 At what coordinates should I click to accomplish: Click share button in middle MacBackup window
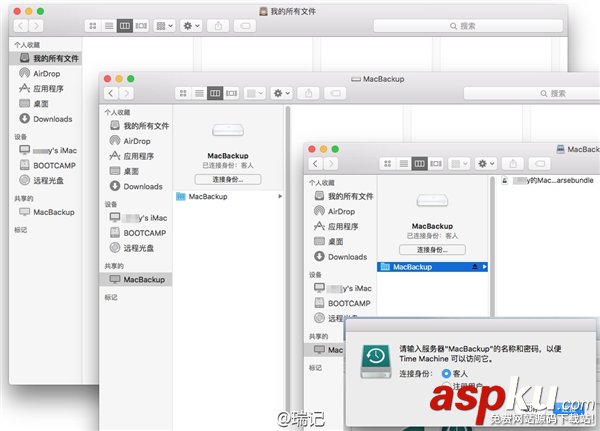[x=308, y=93]
